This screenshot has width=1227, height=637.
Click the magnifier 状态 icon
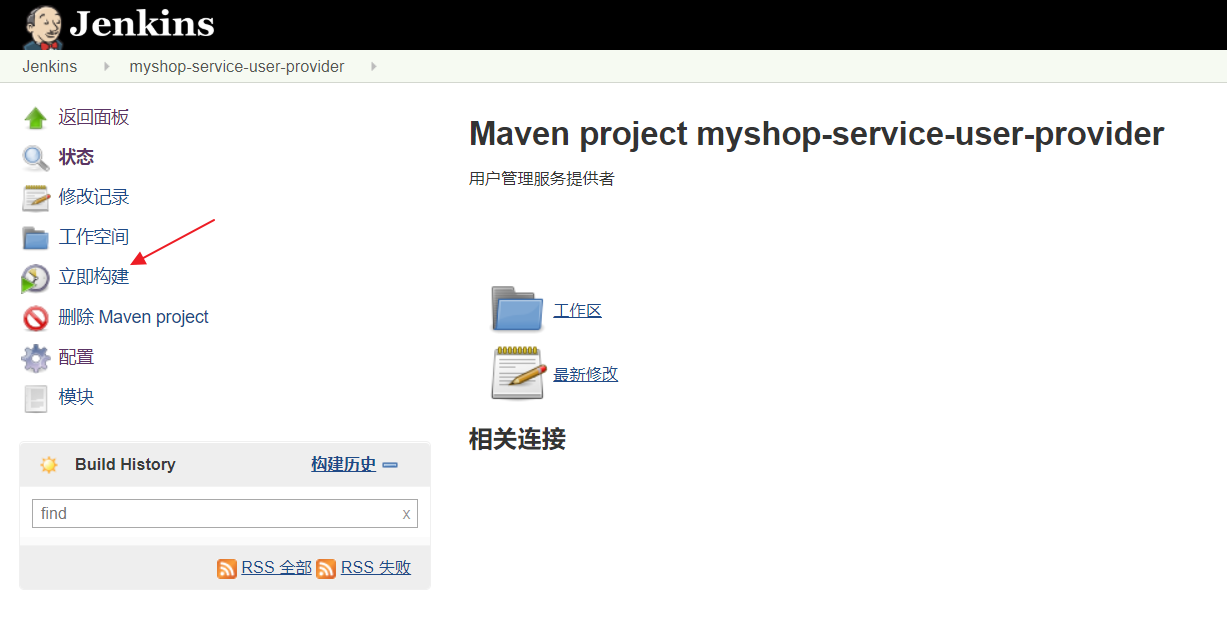coord(36,158)
